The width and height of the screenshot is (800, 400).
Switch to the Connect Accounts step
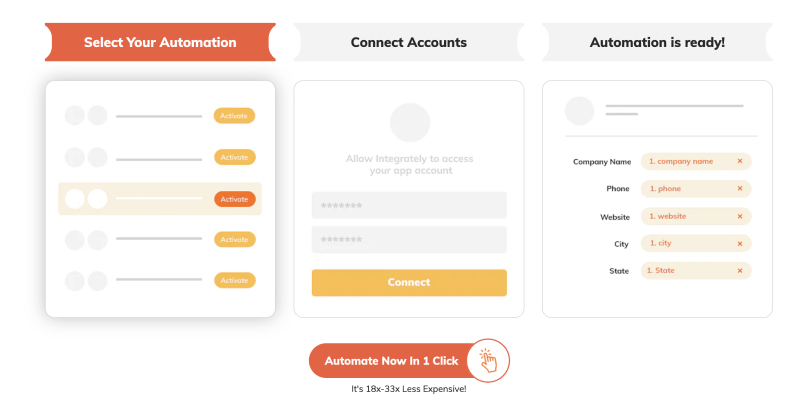[x=408, y=43]
